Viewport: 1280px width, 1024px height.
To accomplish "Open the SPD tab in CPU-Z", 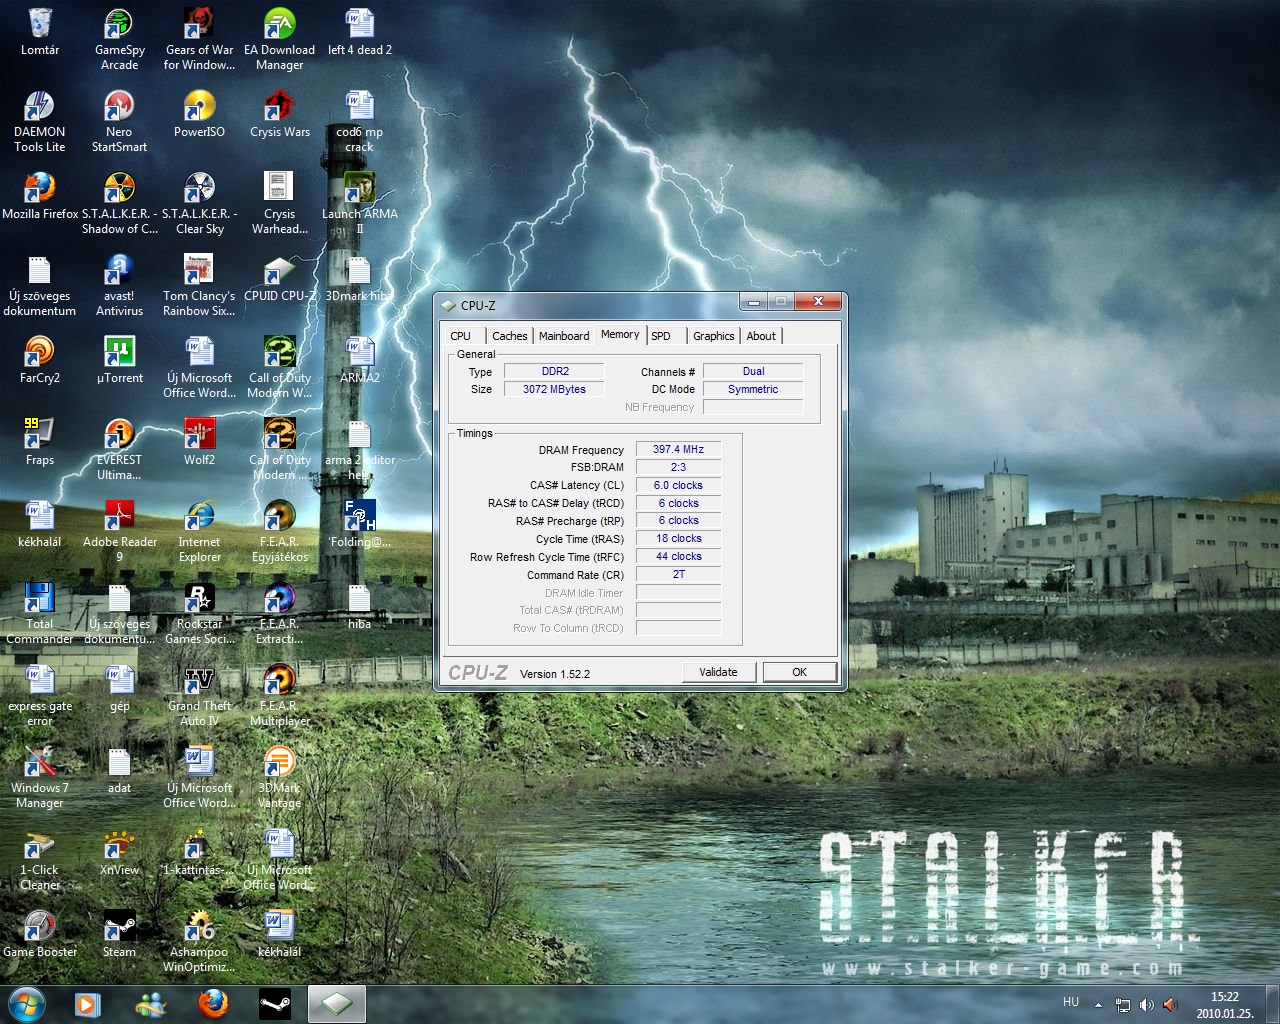I will [x=661, y=336].
